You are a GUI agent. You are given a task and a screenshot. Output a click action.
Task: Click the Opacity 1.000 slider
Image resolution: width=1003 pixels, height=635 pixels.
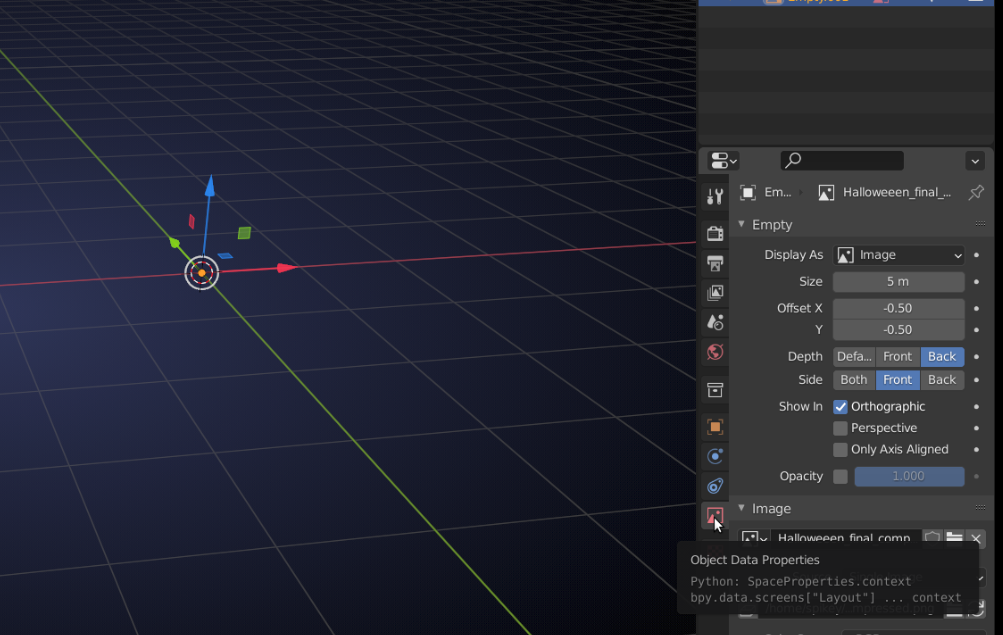909,476
